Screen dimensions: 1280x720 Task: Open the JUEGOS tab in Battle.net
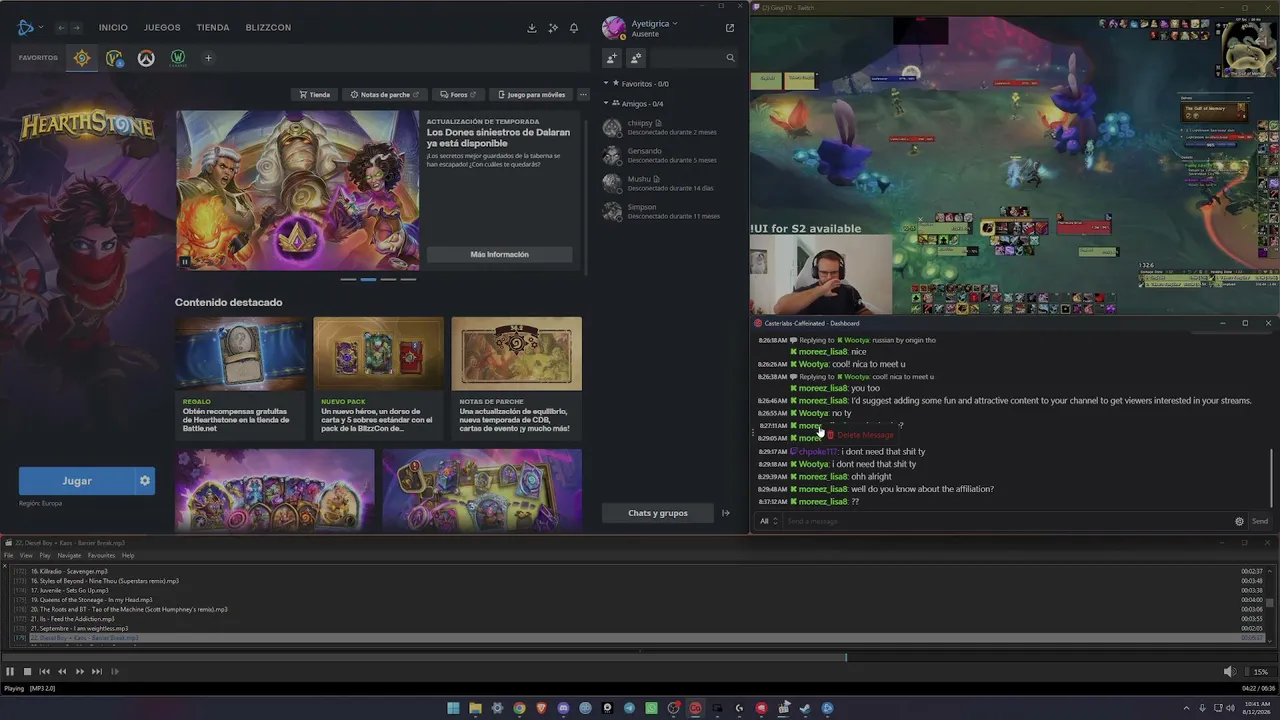point(162,28)
